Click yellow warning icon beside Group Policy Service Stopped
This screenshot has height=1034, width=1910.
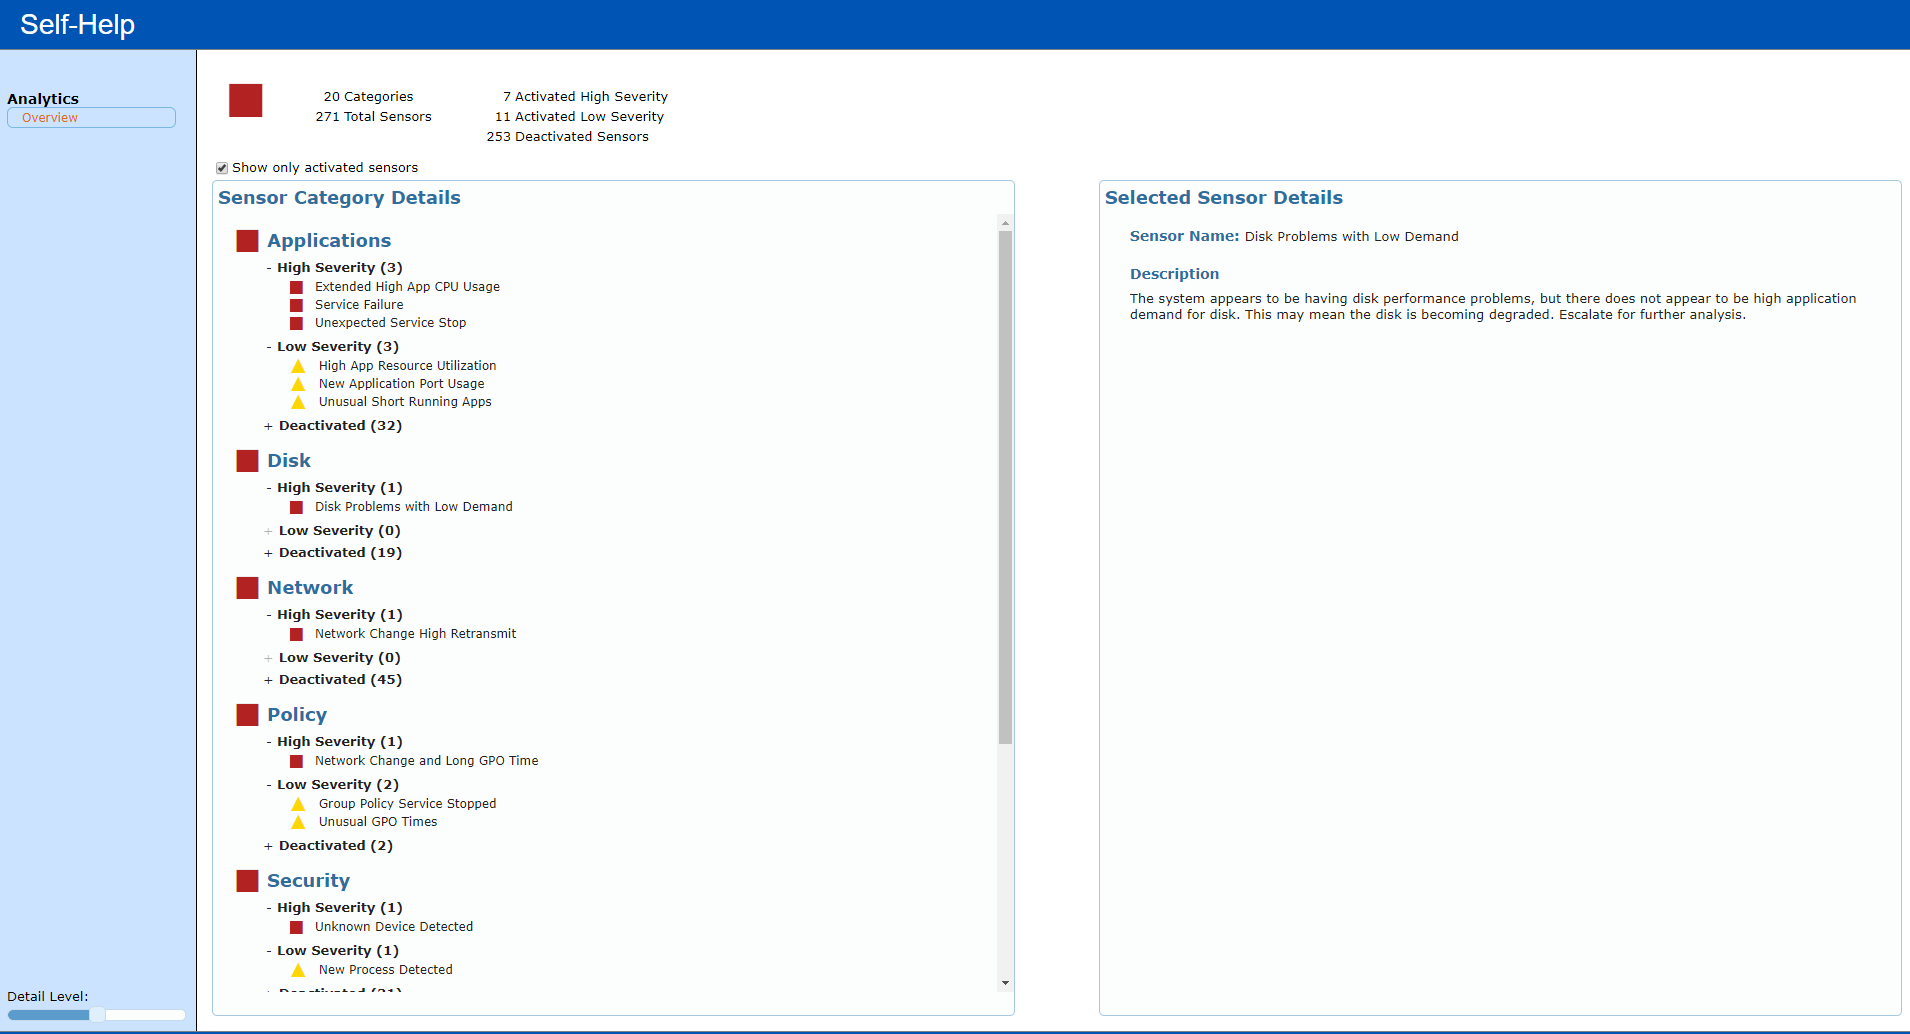(x=298, y=804)
